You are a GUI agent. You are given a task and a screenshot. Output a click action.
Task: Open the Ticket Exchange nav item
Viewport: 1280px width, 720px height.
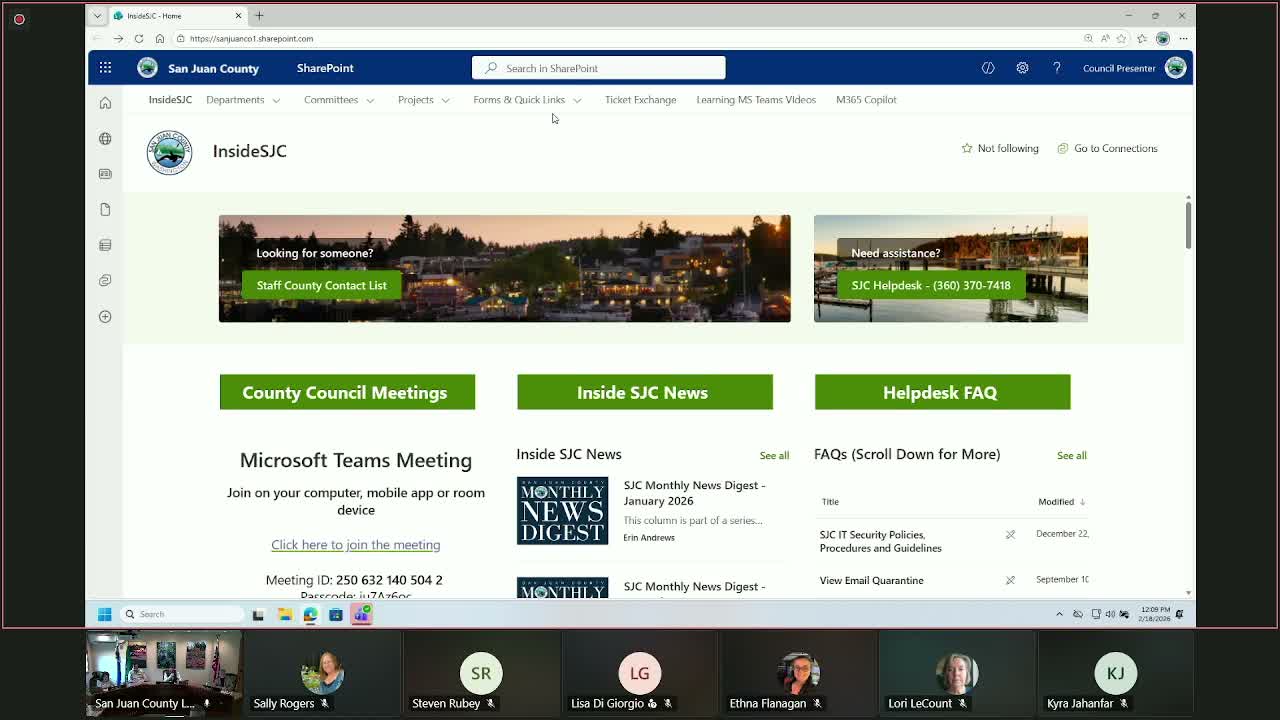(x=640, y=100)
